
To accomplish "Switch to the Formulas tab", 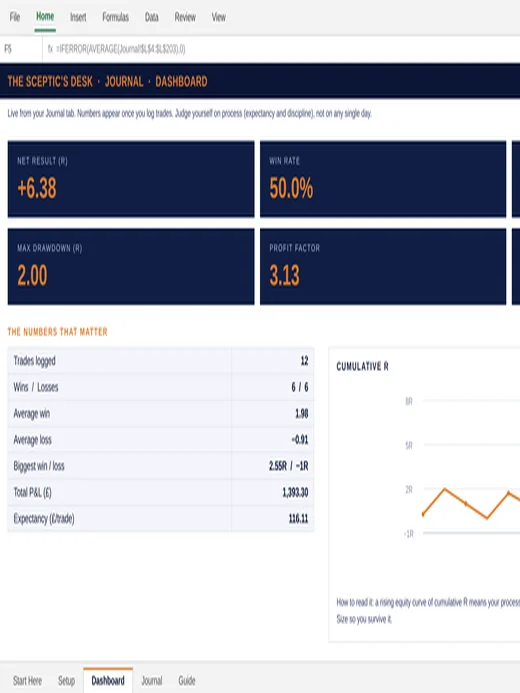I will [115, 17].
